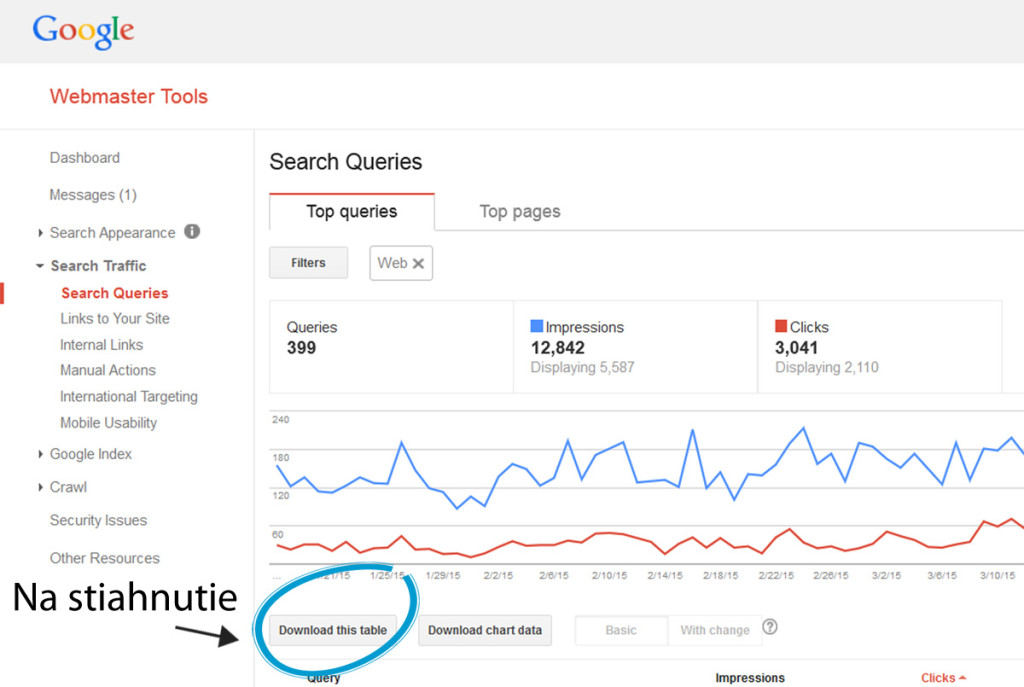Click the 2/10/15 date label

point(609,575)
